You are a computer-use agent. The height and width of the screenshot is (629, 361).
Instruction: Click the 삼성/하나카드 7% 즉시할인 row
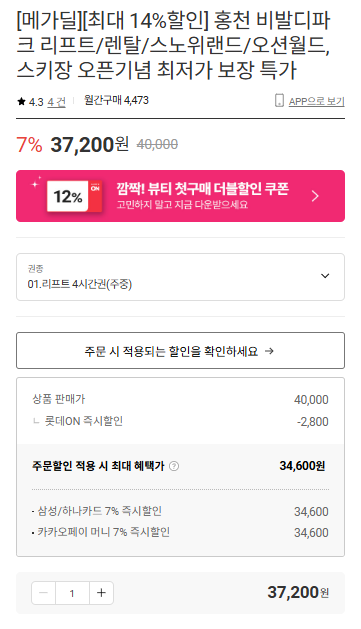[x=180, y=511]
